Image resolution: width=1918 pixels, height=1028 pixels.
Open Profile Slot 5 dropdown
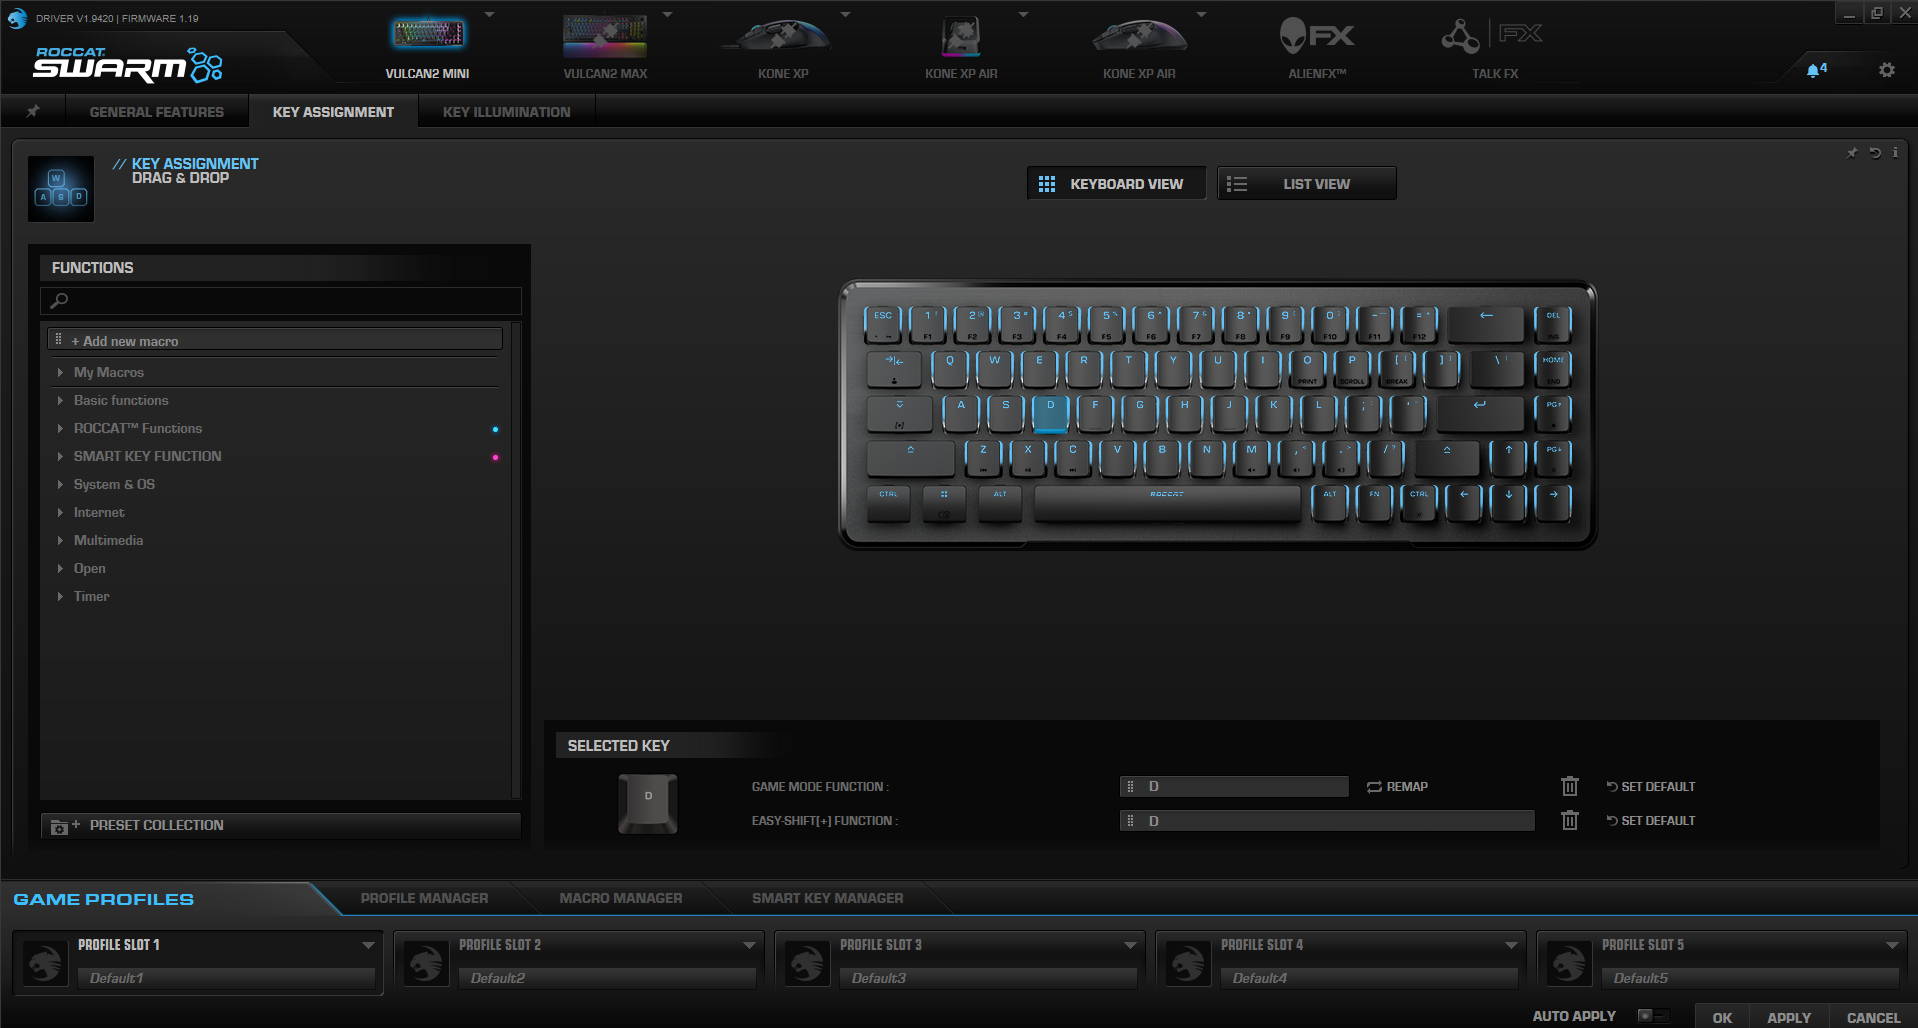pyautogui.click(x=1892, y=945)
